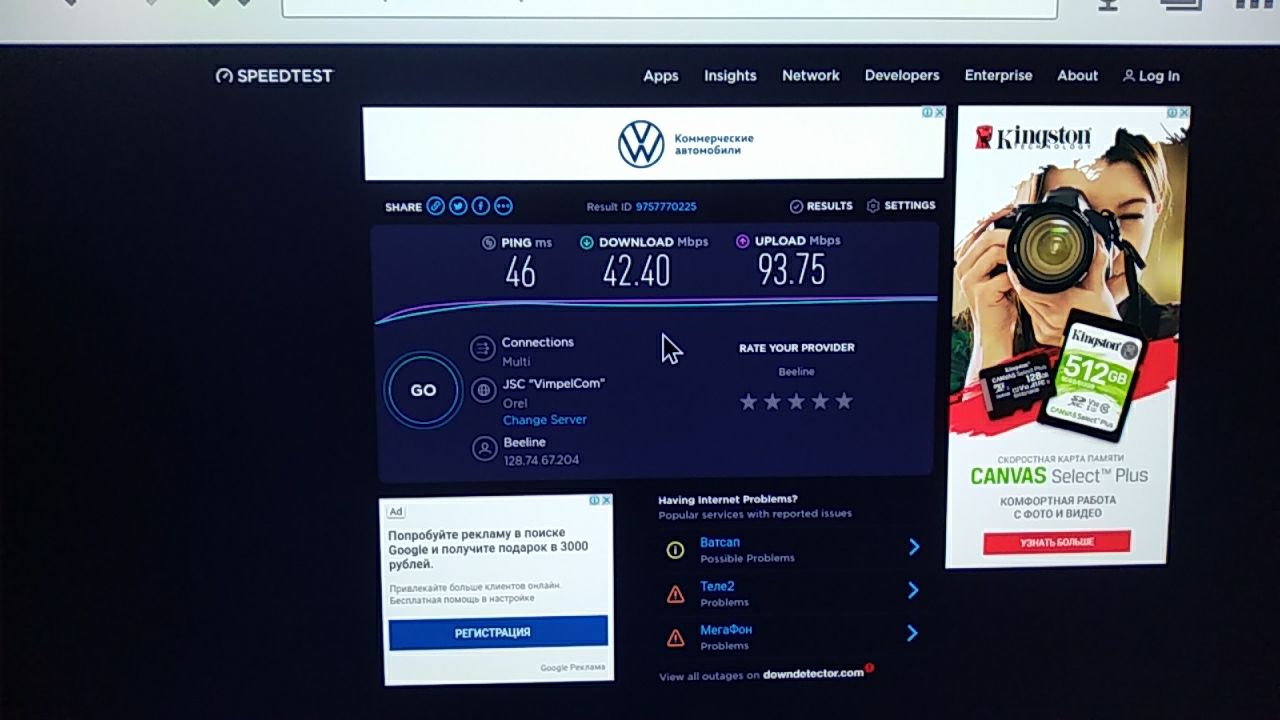1280x720 pixels.
Task: Click download speed value 42.40
Action: click(636, 271)
